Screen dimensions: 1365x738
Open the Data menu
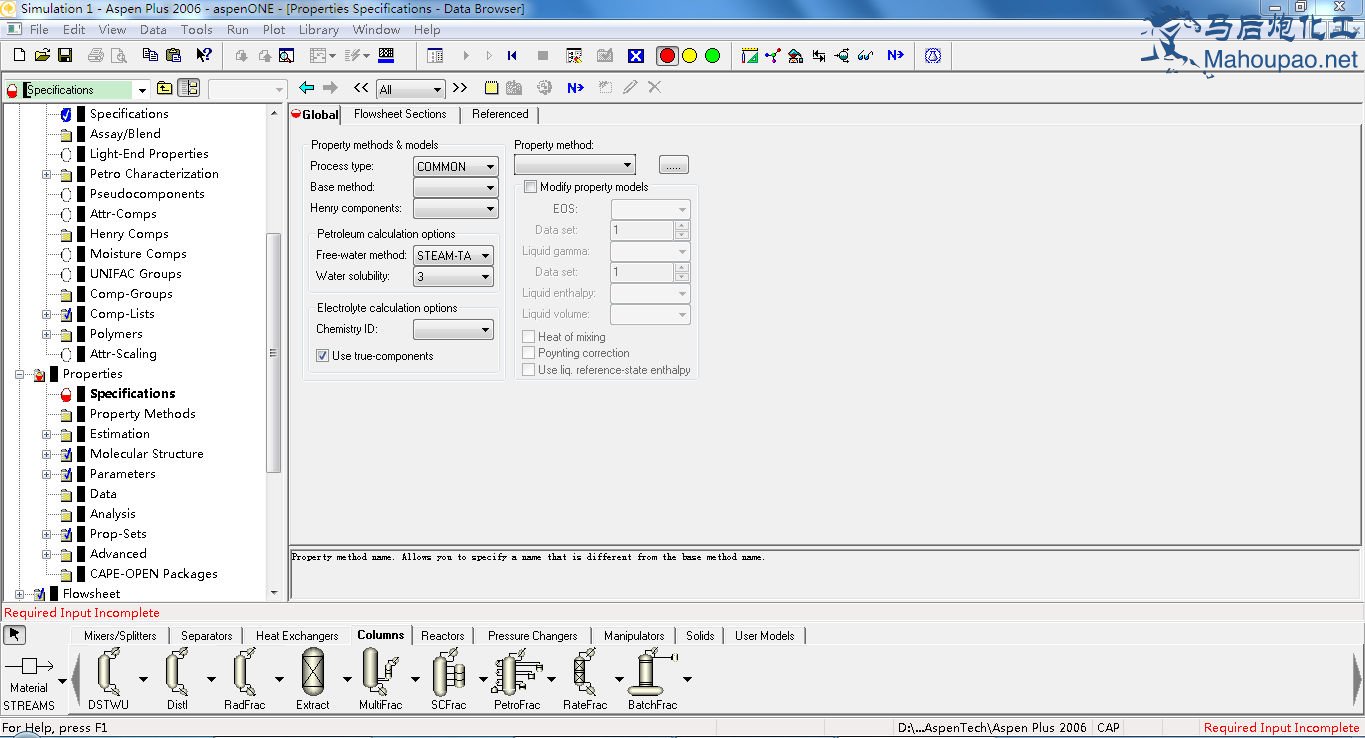[153, 30]
